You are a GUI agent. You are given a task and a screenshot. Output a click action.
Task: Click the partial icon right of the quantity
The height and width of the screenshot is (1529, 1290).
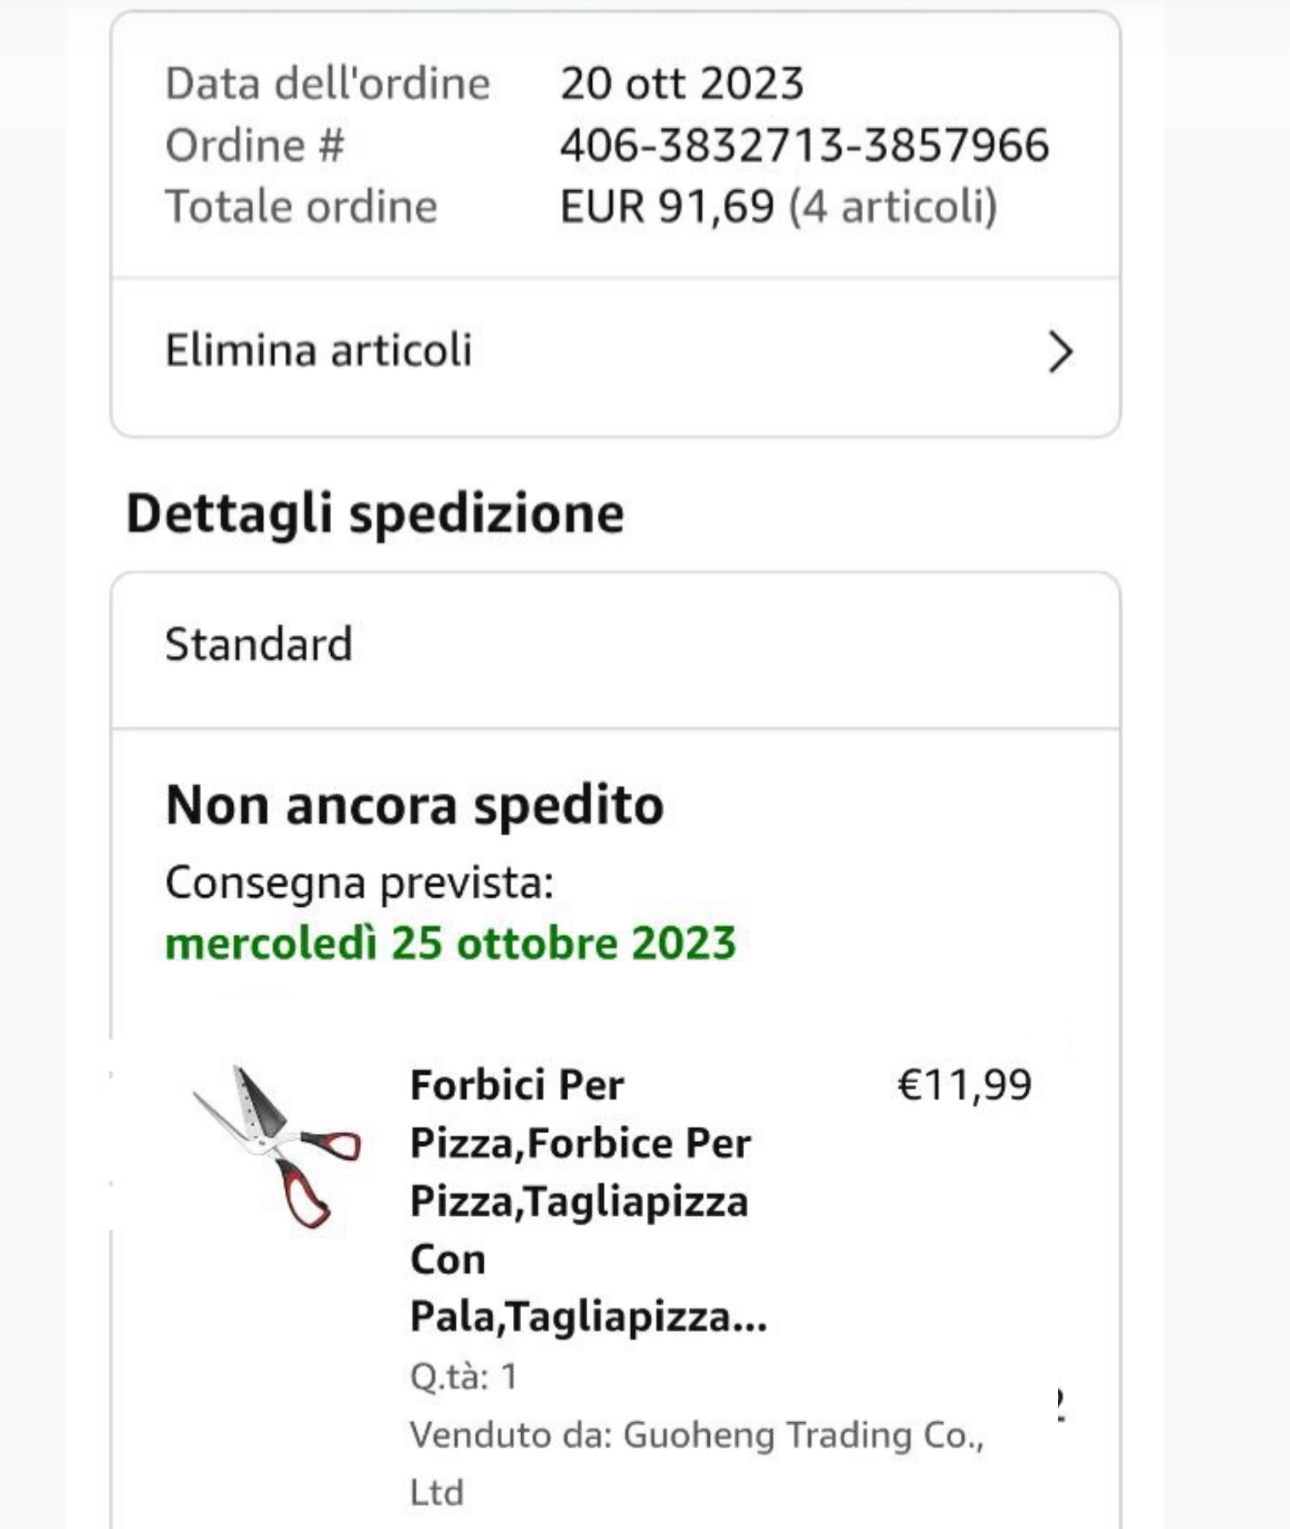(x=1060, y=1405)
